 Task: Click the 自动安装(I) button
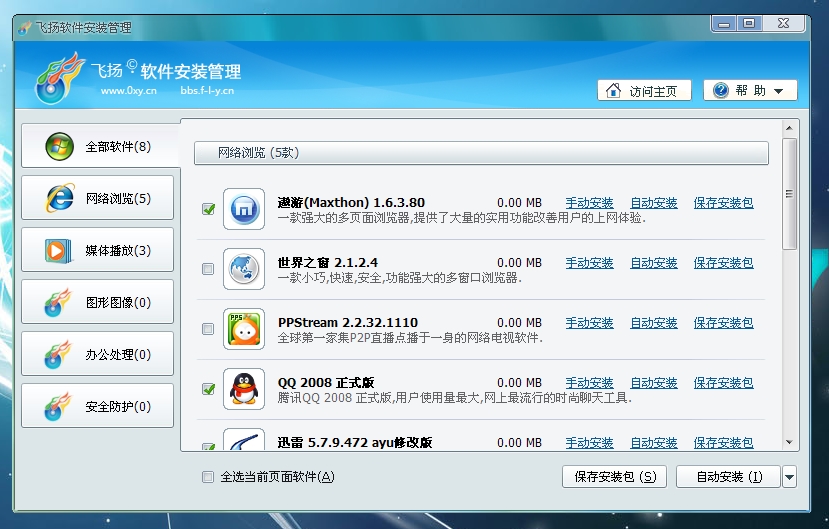(729, 477)
